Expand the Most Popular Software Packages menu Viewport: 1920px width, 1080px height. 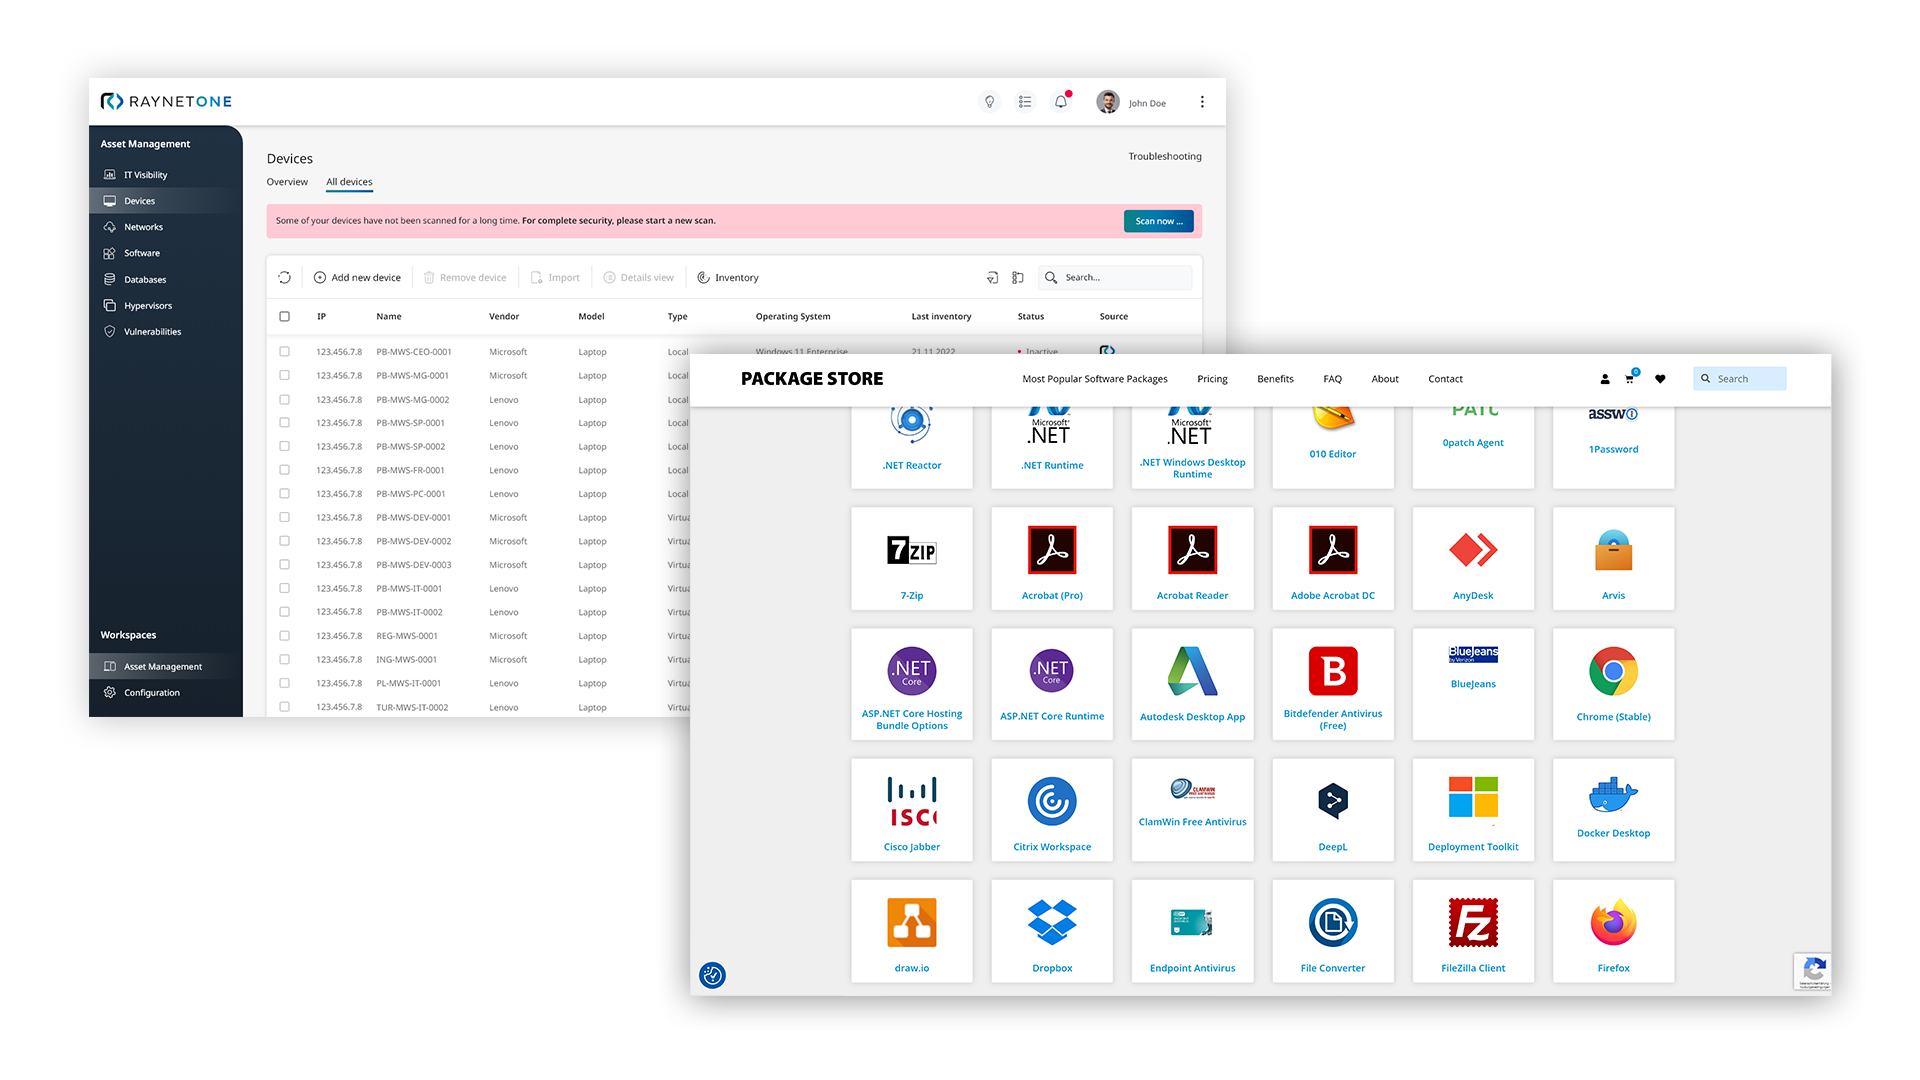(x=1094, y=379)
